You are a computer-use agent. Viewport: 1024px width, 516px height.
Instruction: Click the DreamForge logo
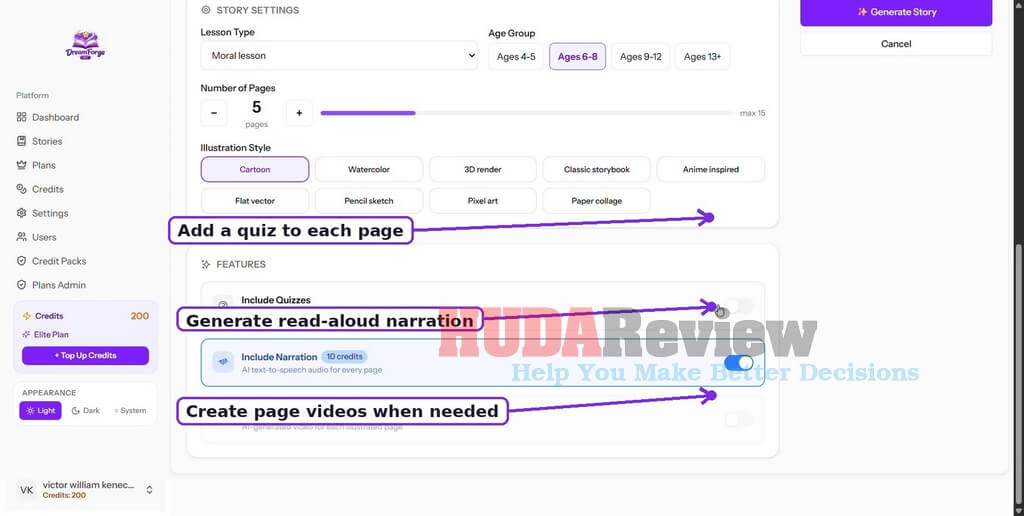click(86, 45)
